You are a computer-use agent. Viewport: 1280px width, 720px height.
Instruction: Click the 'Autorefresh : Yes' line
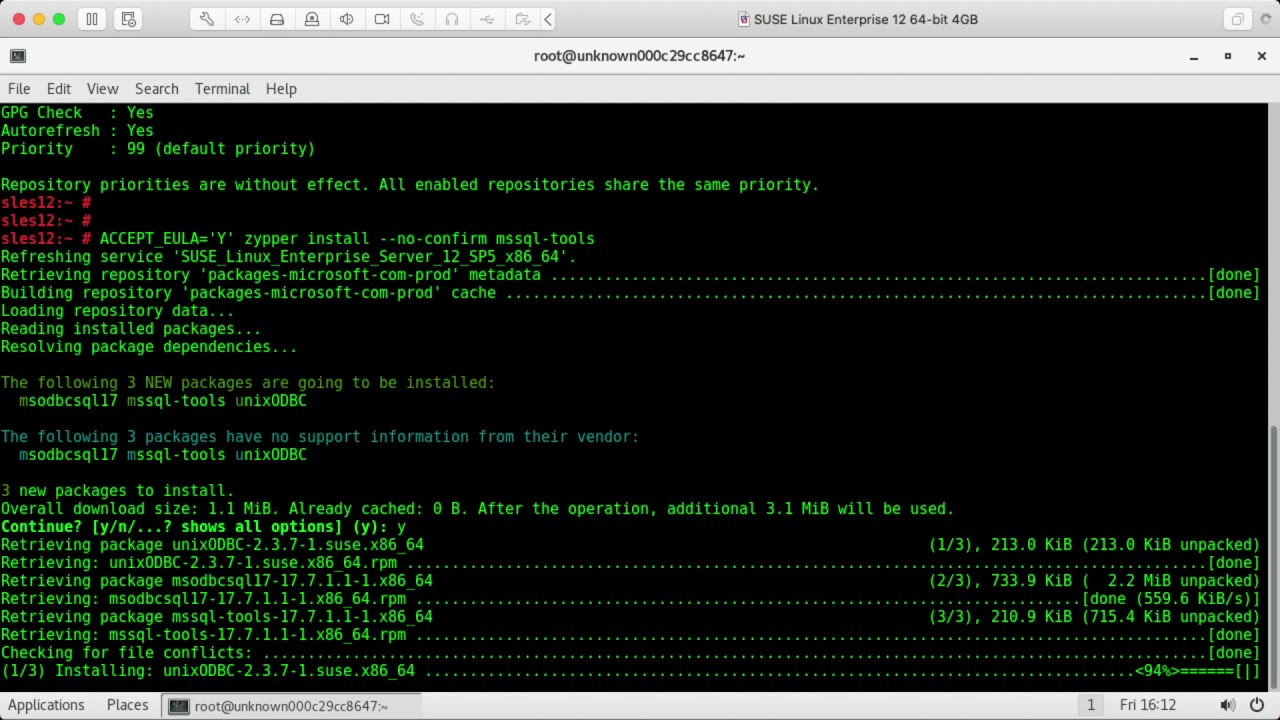(x=77, y=131)
